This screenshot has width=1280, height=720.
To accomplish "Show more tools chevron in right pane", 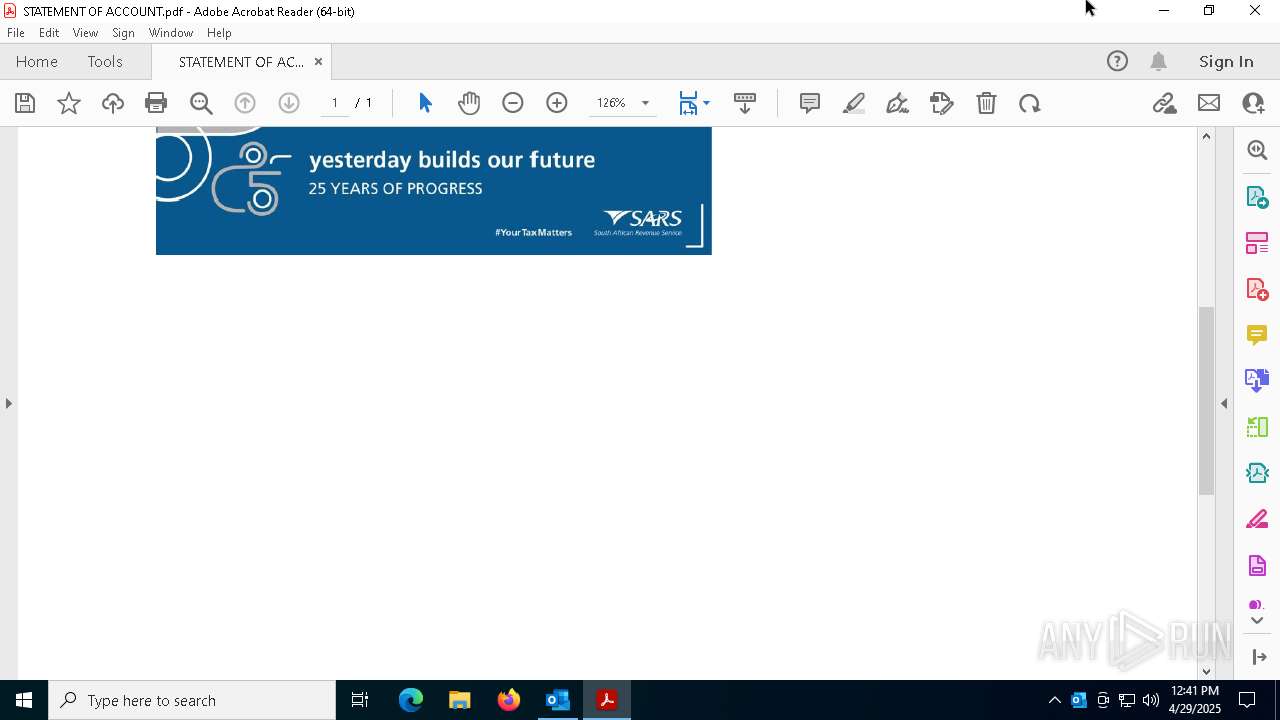I will pos(1257,621).
